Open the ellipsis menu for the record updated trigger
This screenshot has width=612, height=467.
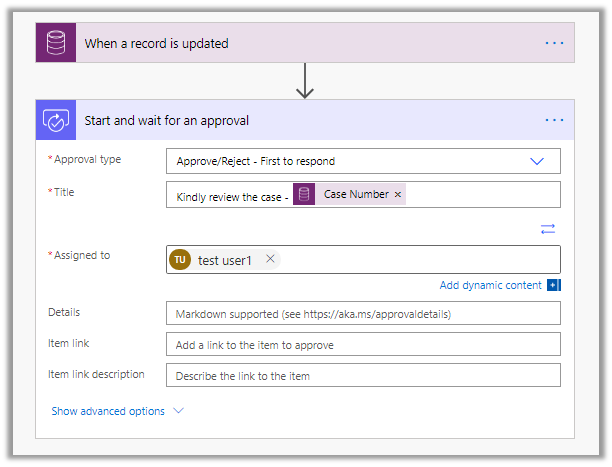click(555, 43)
